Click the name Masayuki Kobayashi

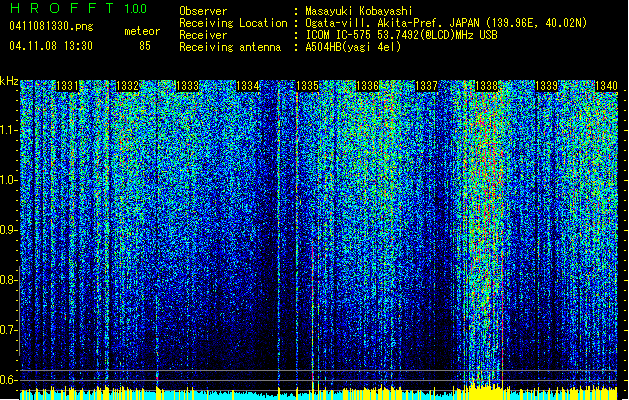(x=359, y=11)
